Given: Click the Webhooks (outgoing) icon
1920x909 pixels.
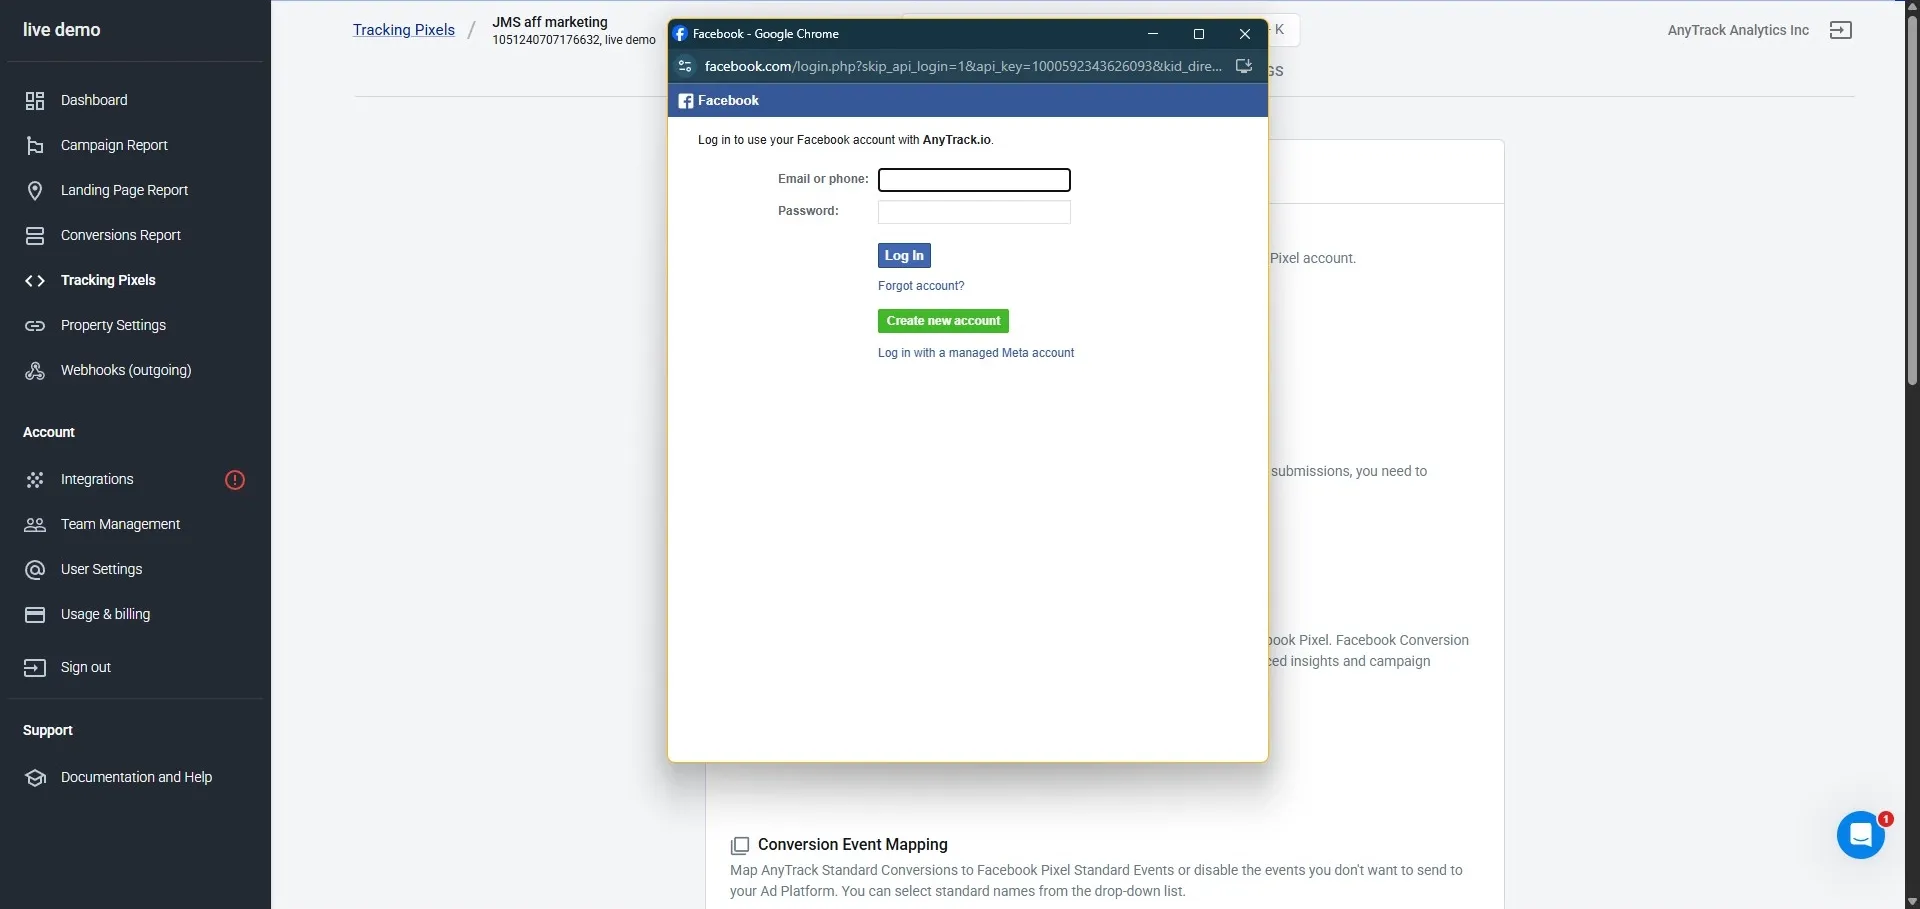Looking at the screenshot, I should [35, 371].
